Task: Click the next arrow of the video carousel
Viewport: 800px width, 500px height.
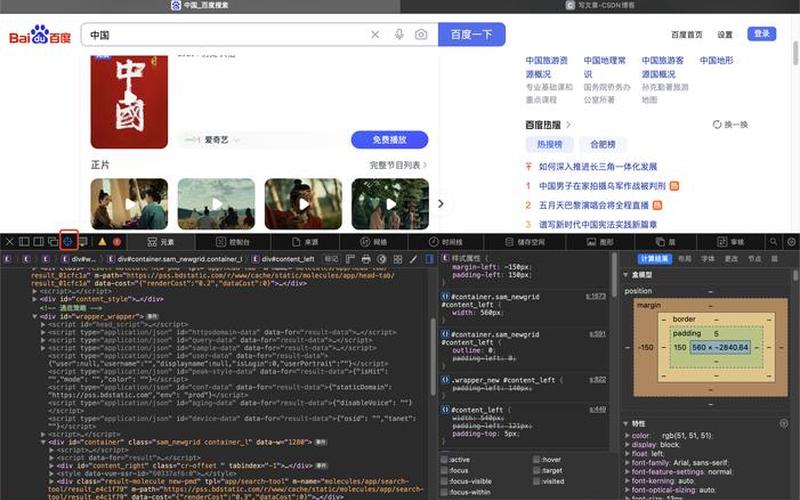Action: click(441, 204)
